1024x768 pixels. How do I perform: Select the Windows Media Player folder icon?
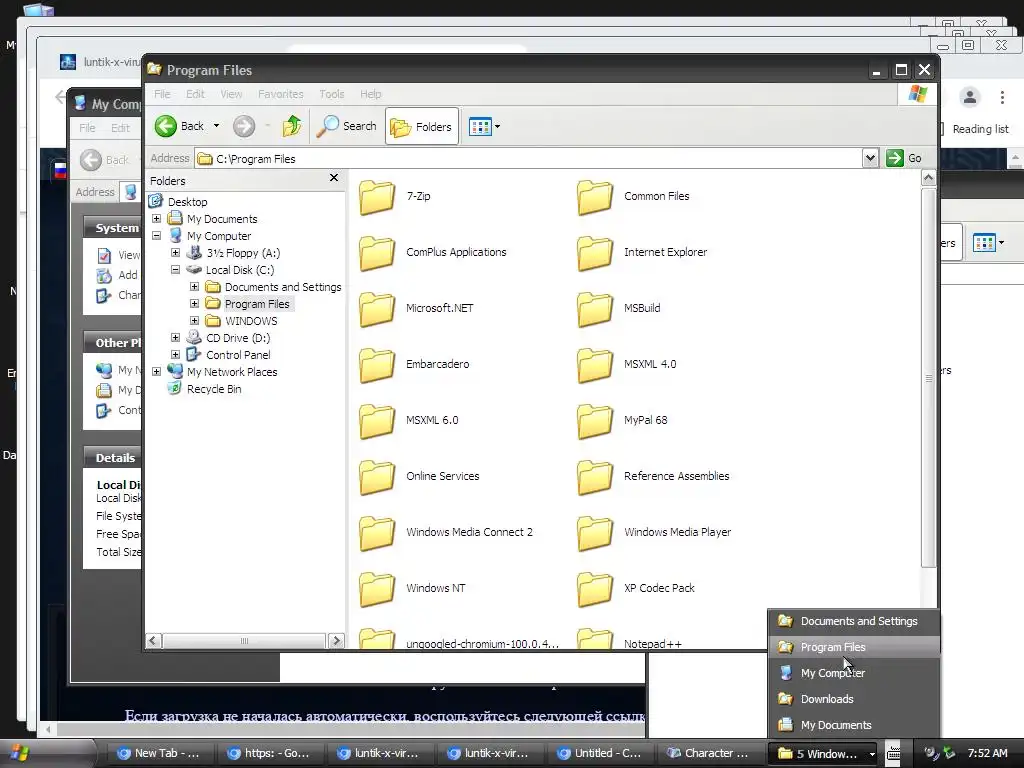(x=595, y=534)
